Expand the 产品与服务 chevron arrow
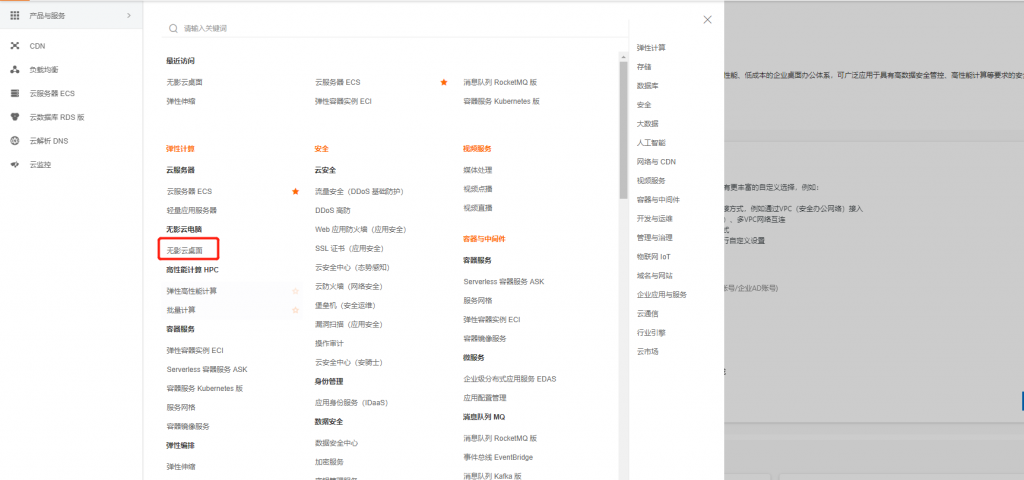This screenshot has width=1024, height=480. pos(129,15)
